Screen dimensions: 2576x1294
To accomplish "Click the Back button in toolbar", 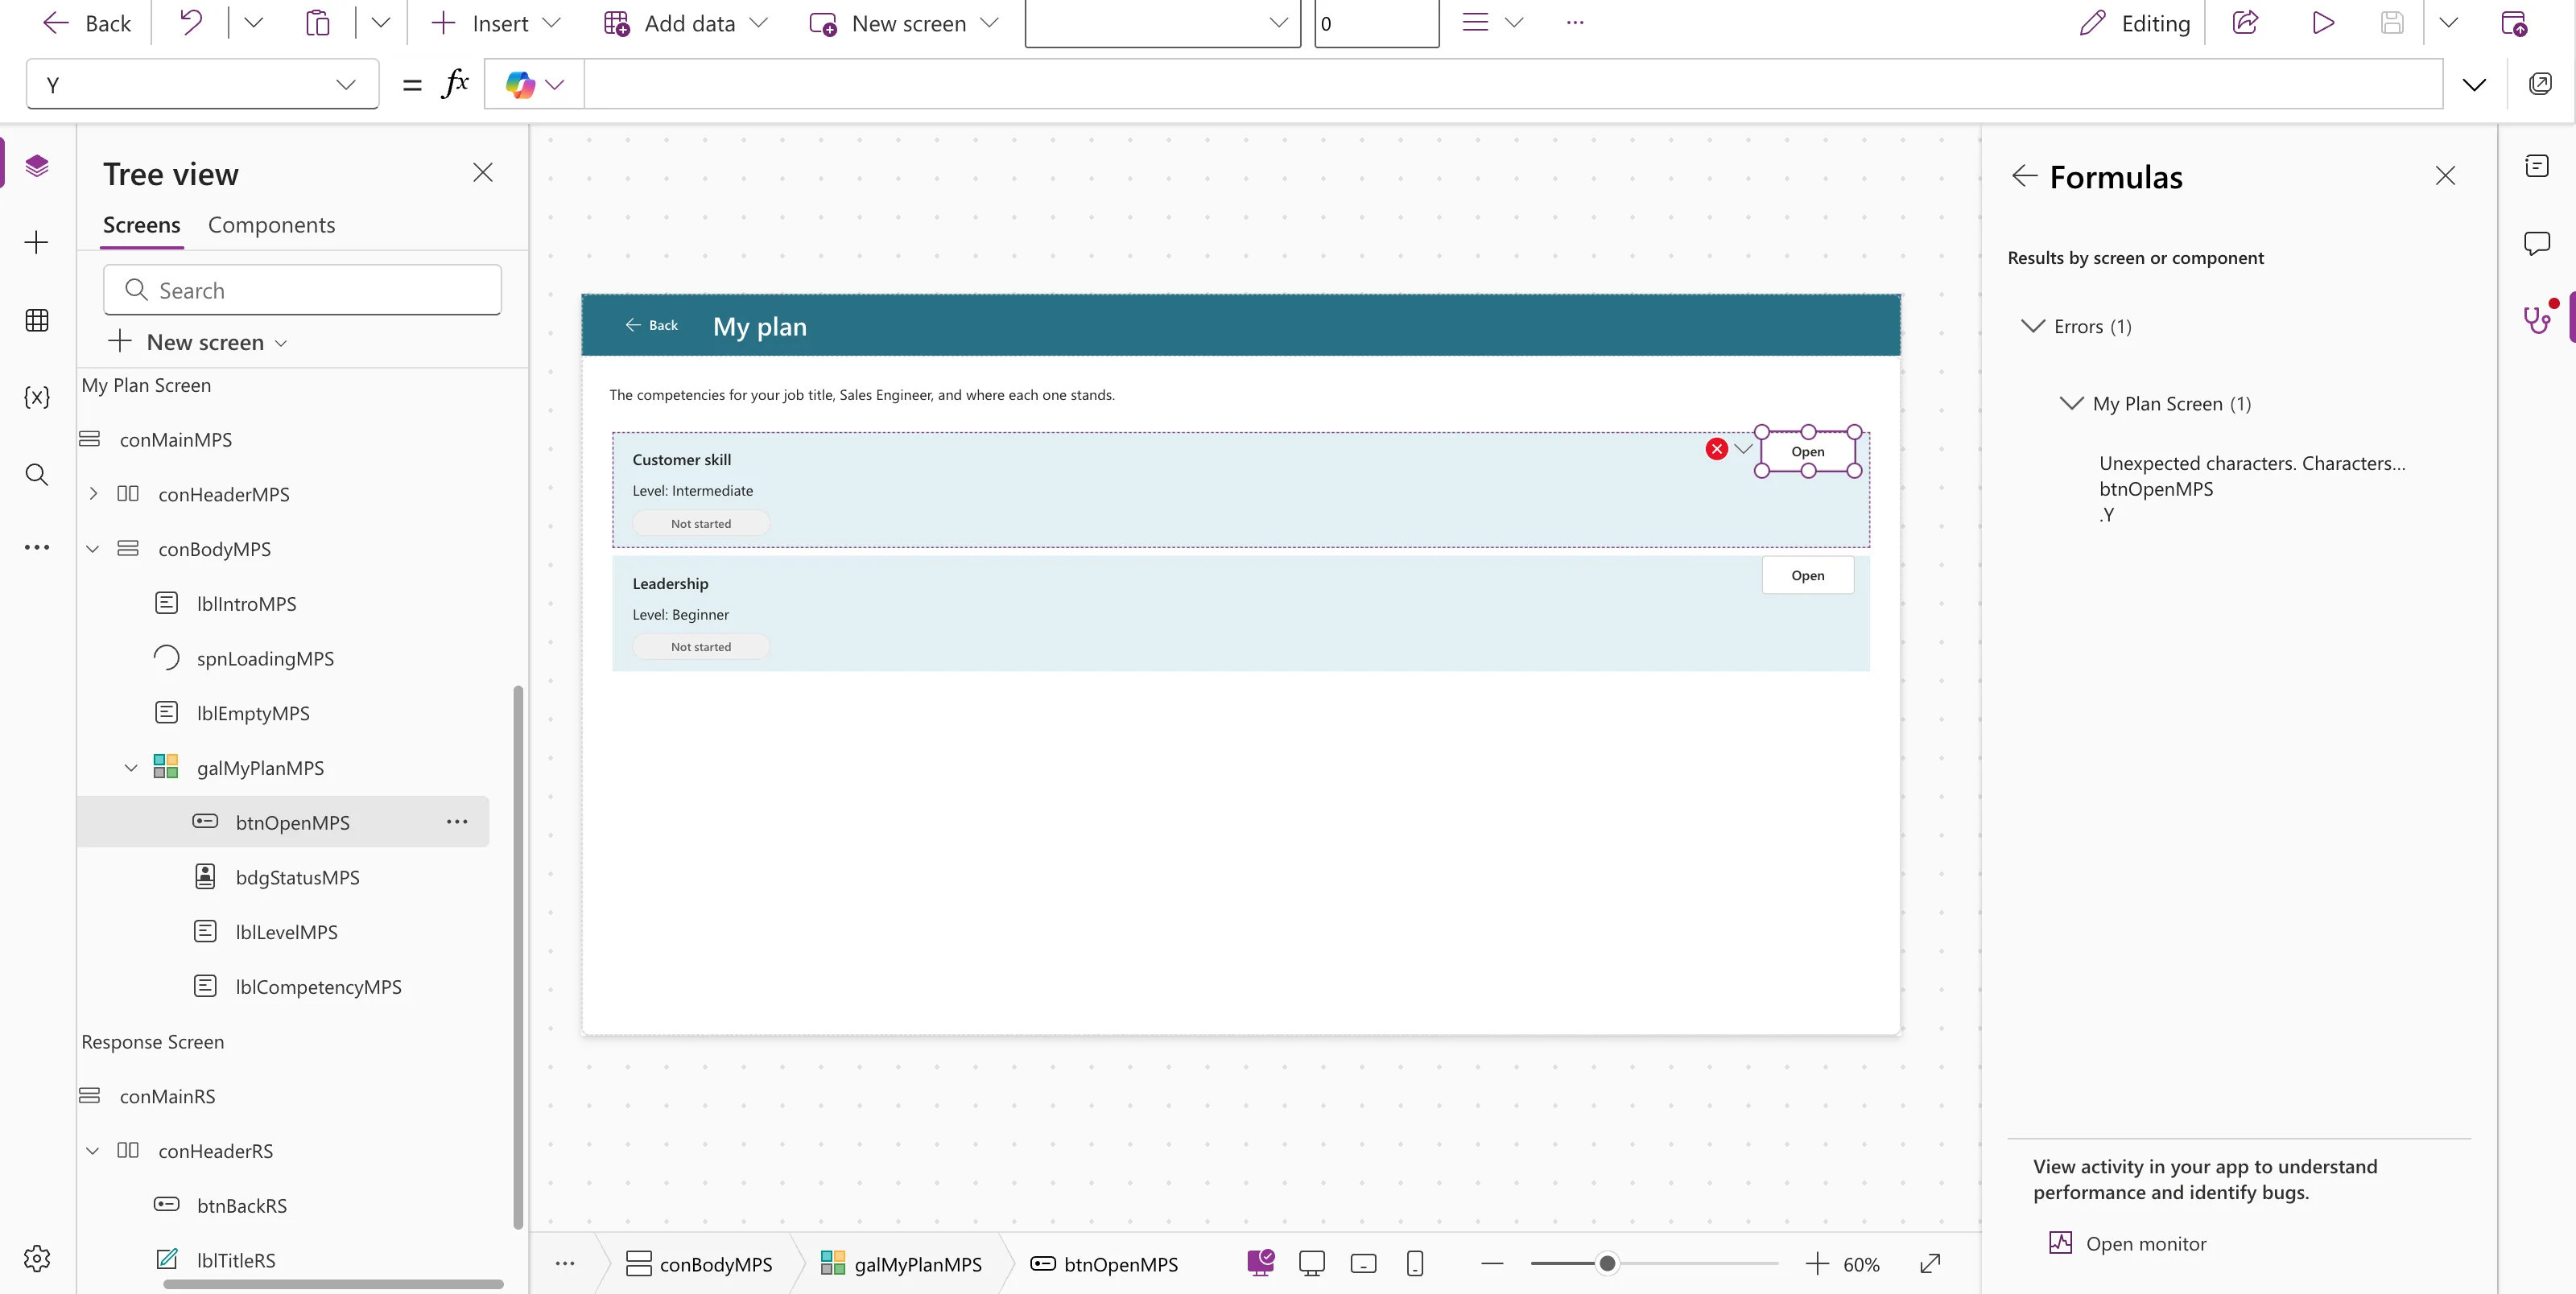I will point(87,23).
